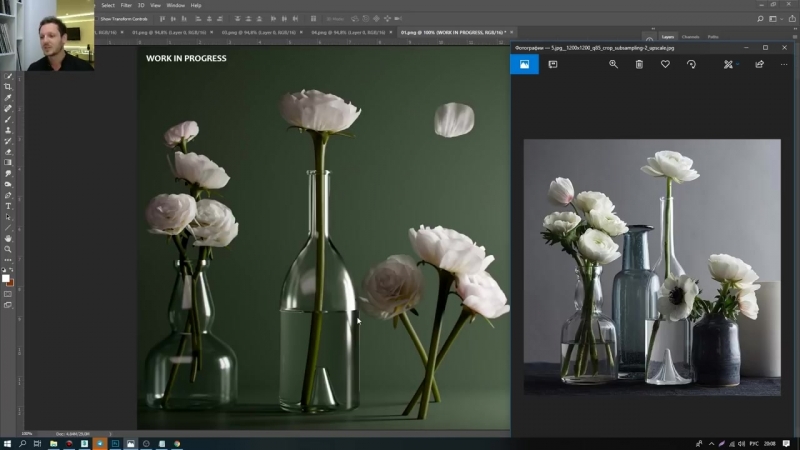
Task: Open Photos app more options ellipsis
Action: [784, 64]
